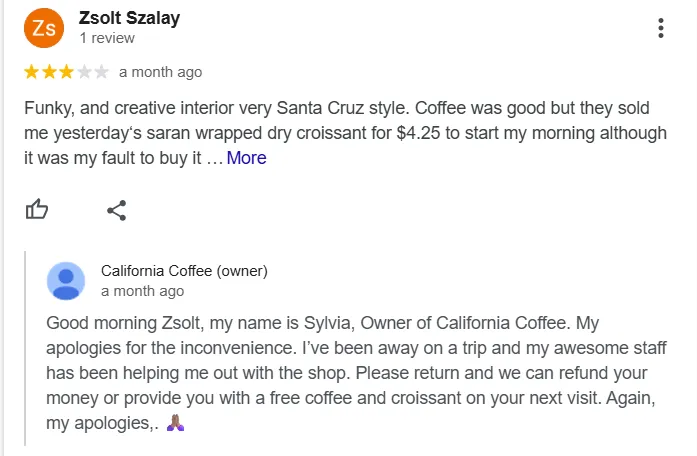Screen dimensions: 697x456
Task: Click the fourth empty rating star
Action: click(84, 72)
